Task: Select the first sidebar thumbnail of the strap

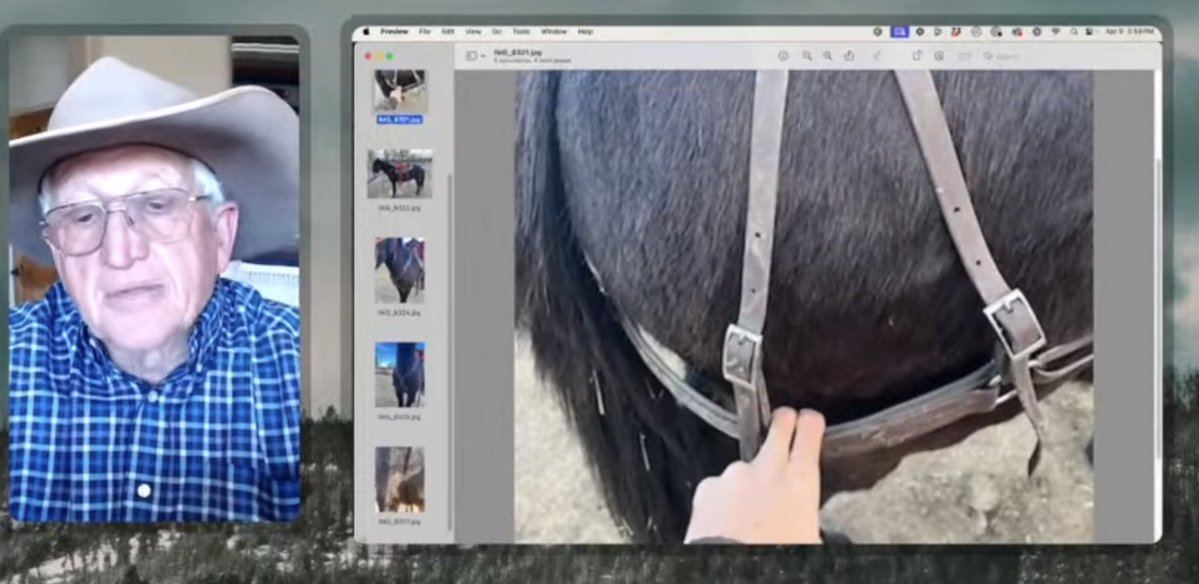Action: [x=400, y=91]
